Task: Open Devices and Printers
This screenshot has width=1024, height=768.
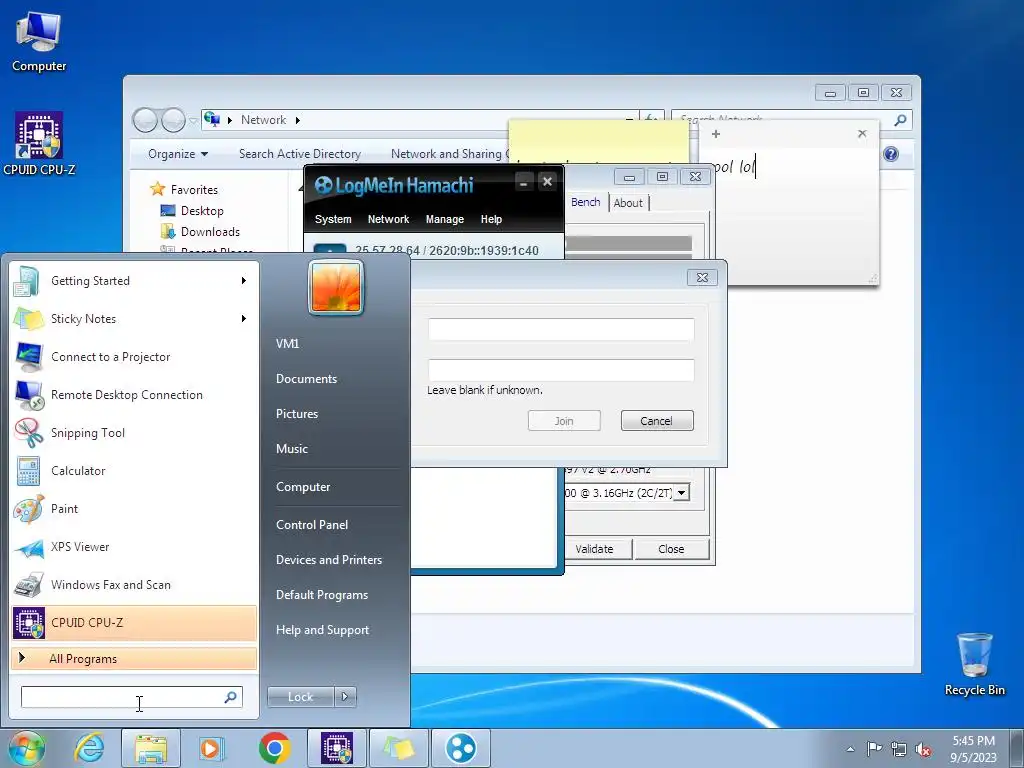Action: tap(329, 560)
